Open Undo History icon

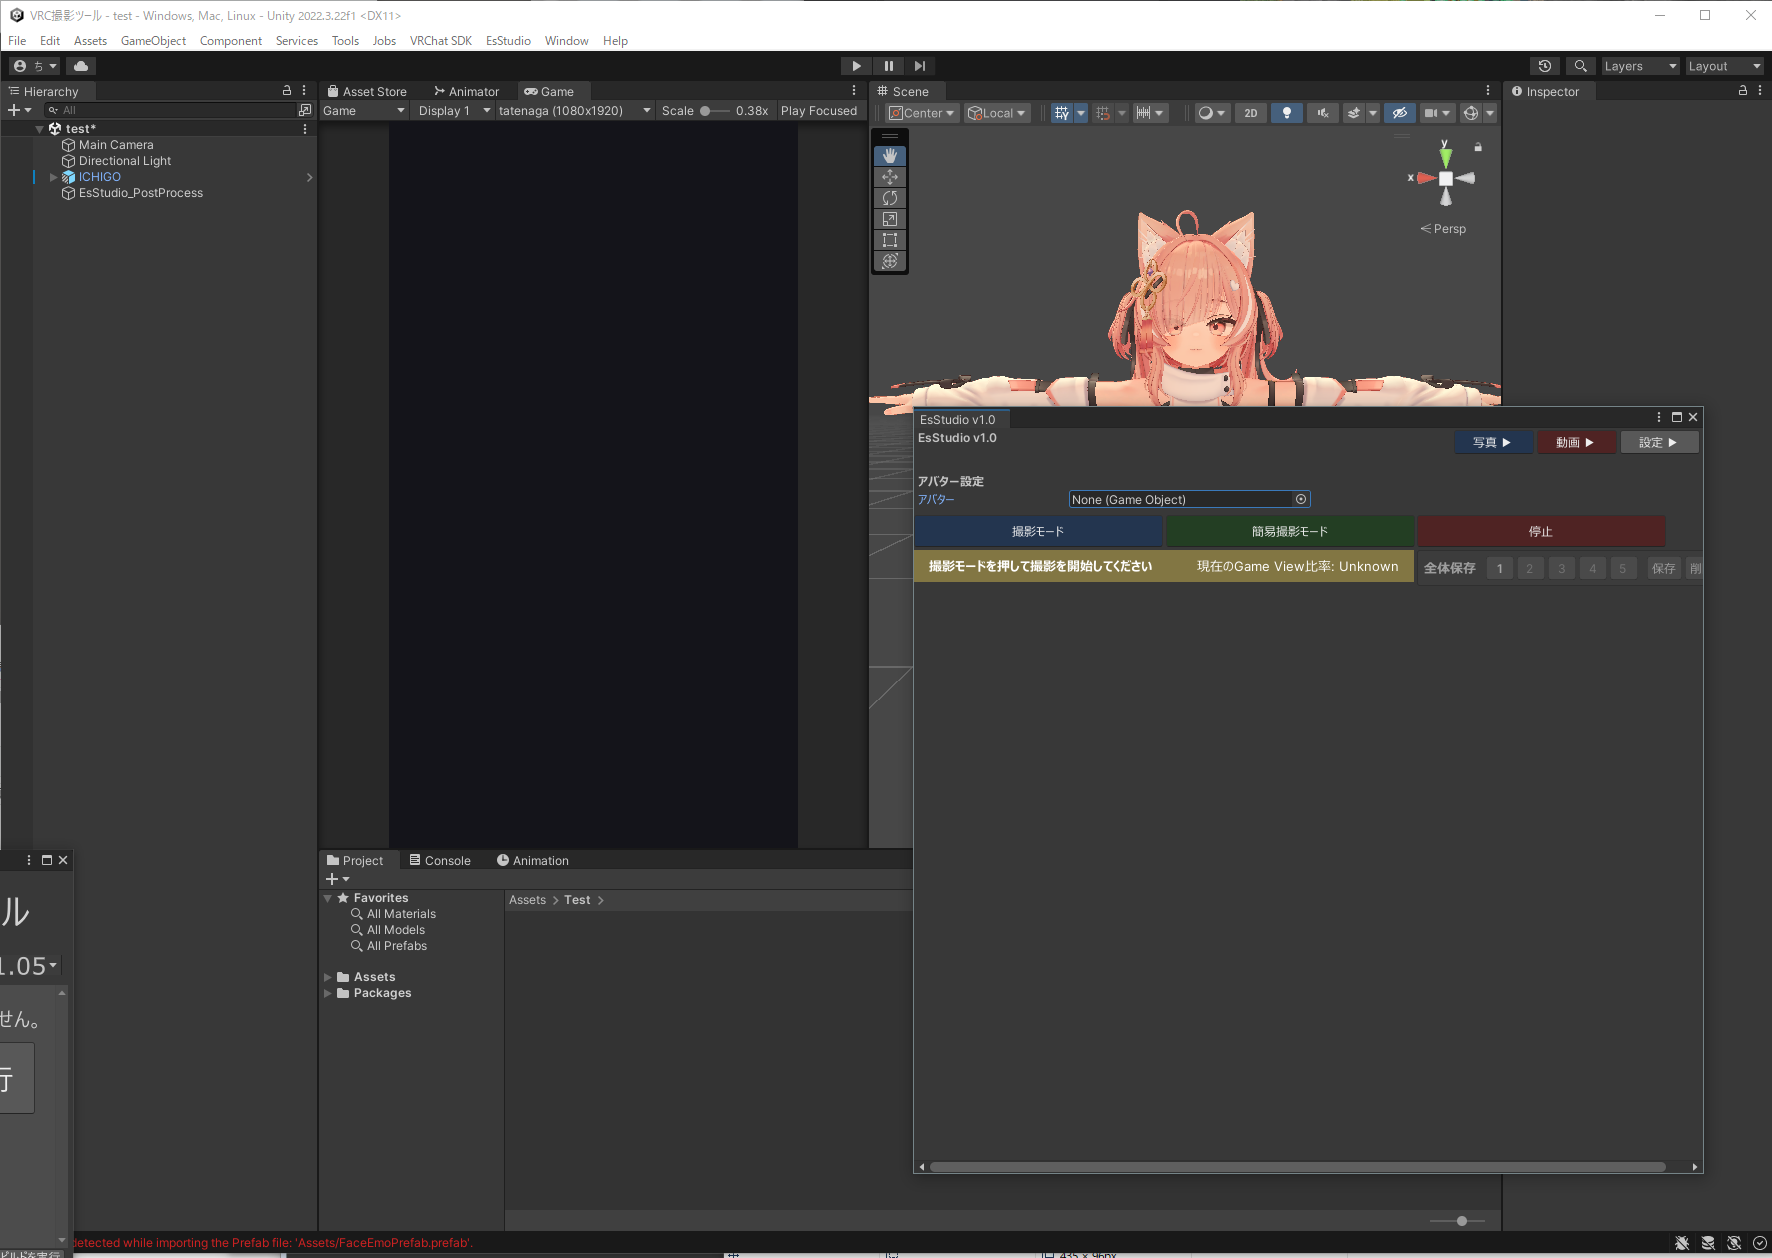pyautogui.click(x=1545, y=66)
